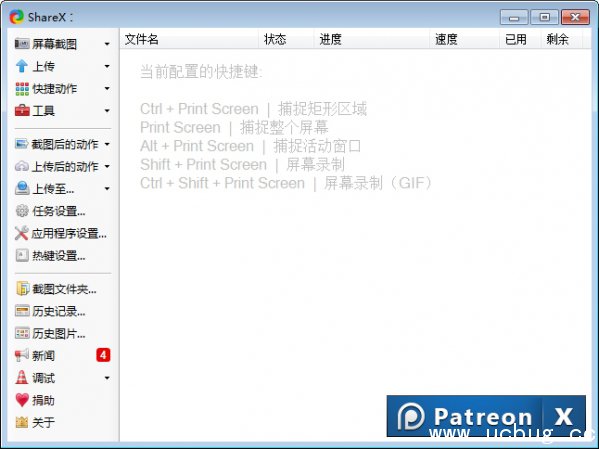Screen dimensions: 599x449
Task: Click the 调试 traffic cone icon
Action: point(22,378)
